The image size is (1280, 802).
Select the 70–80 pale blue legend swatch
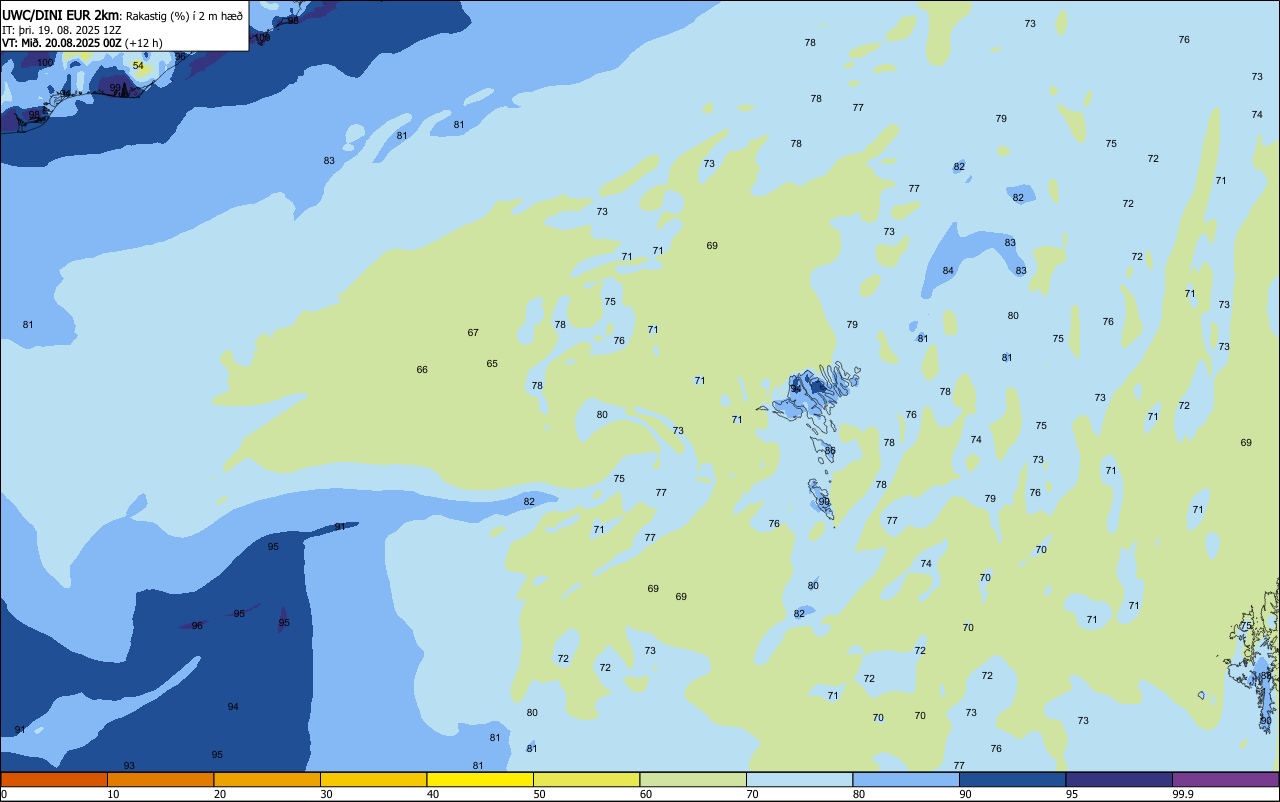coord(799,779)
